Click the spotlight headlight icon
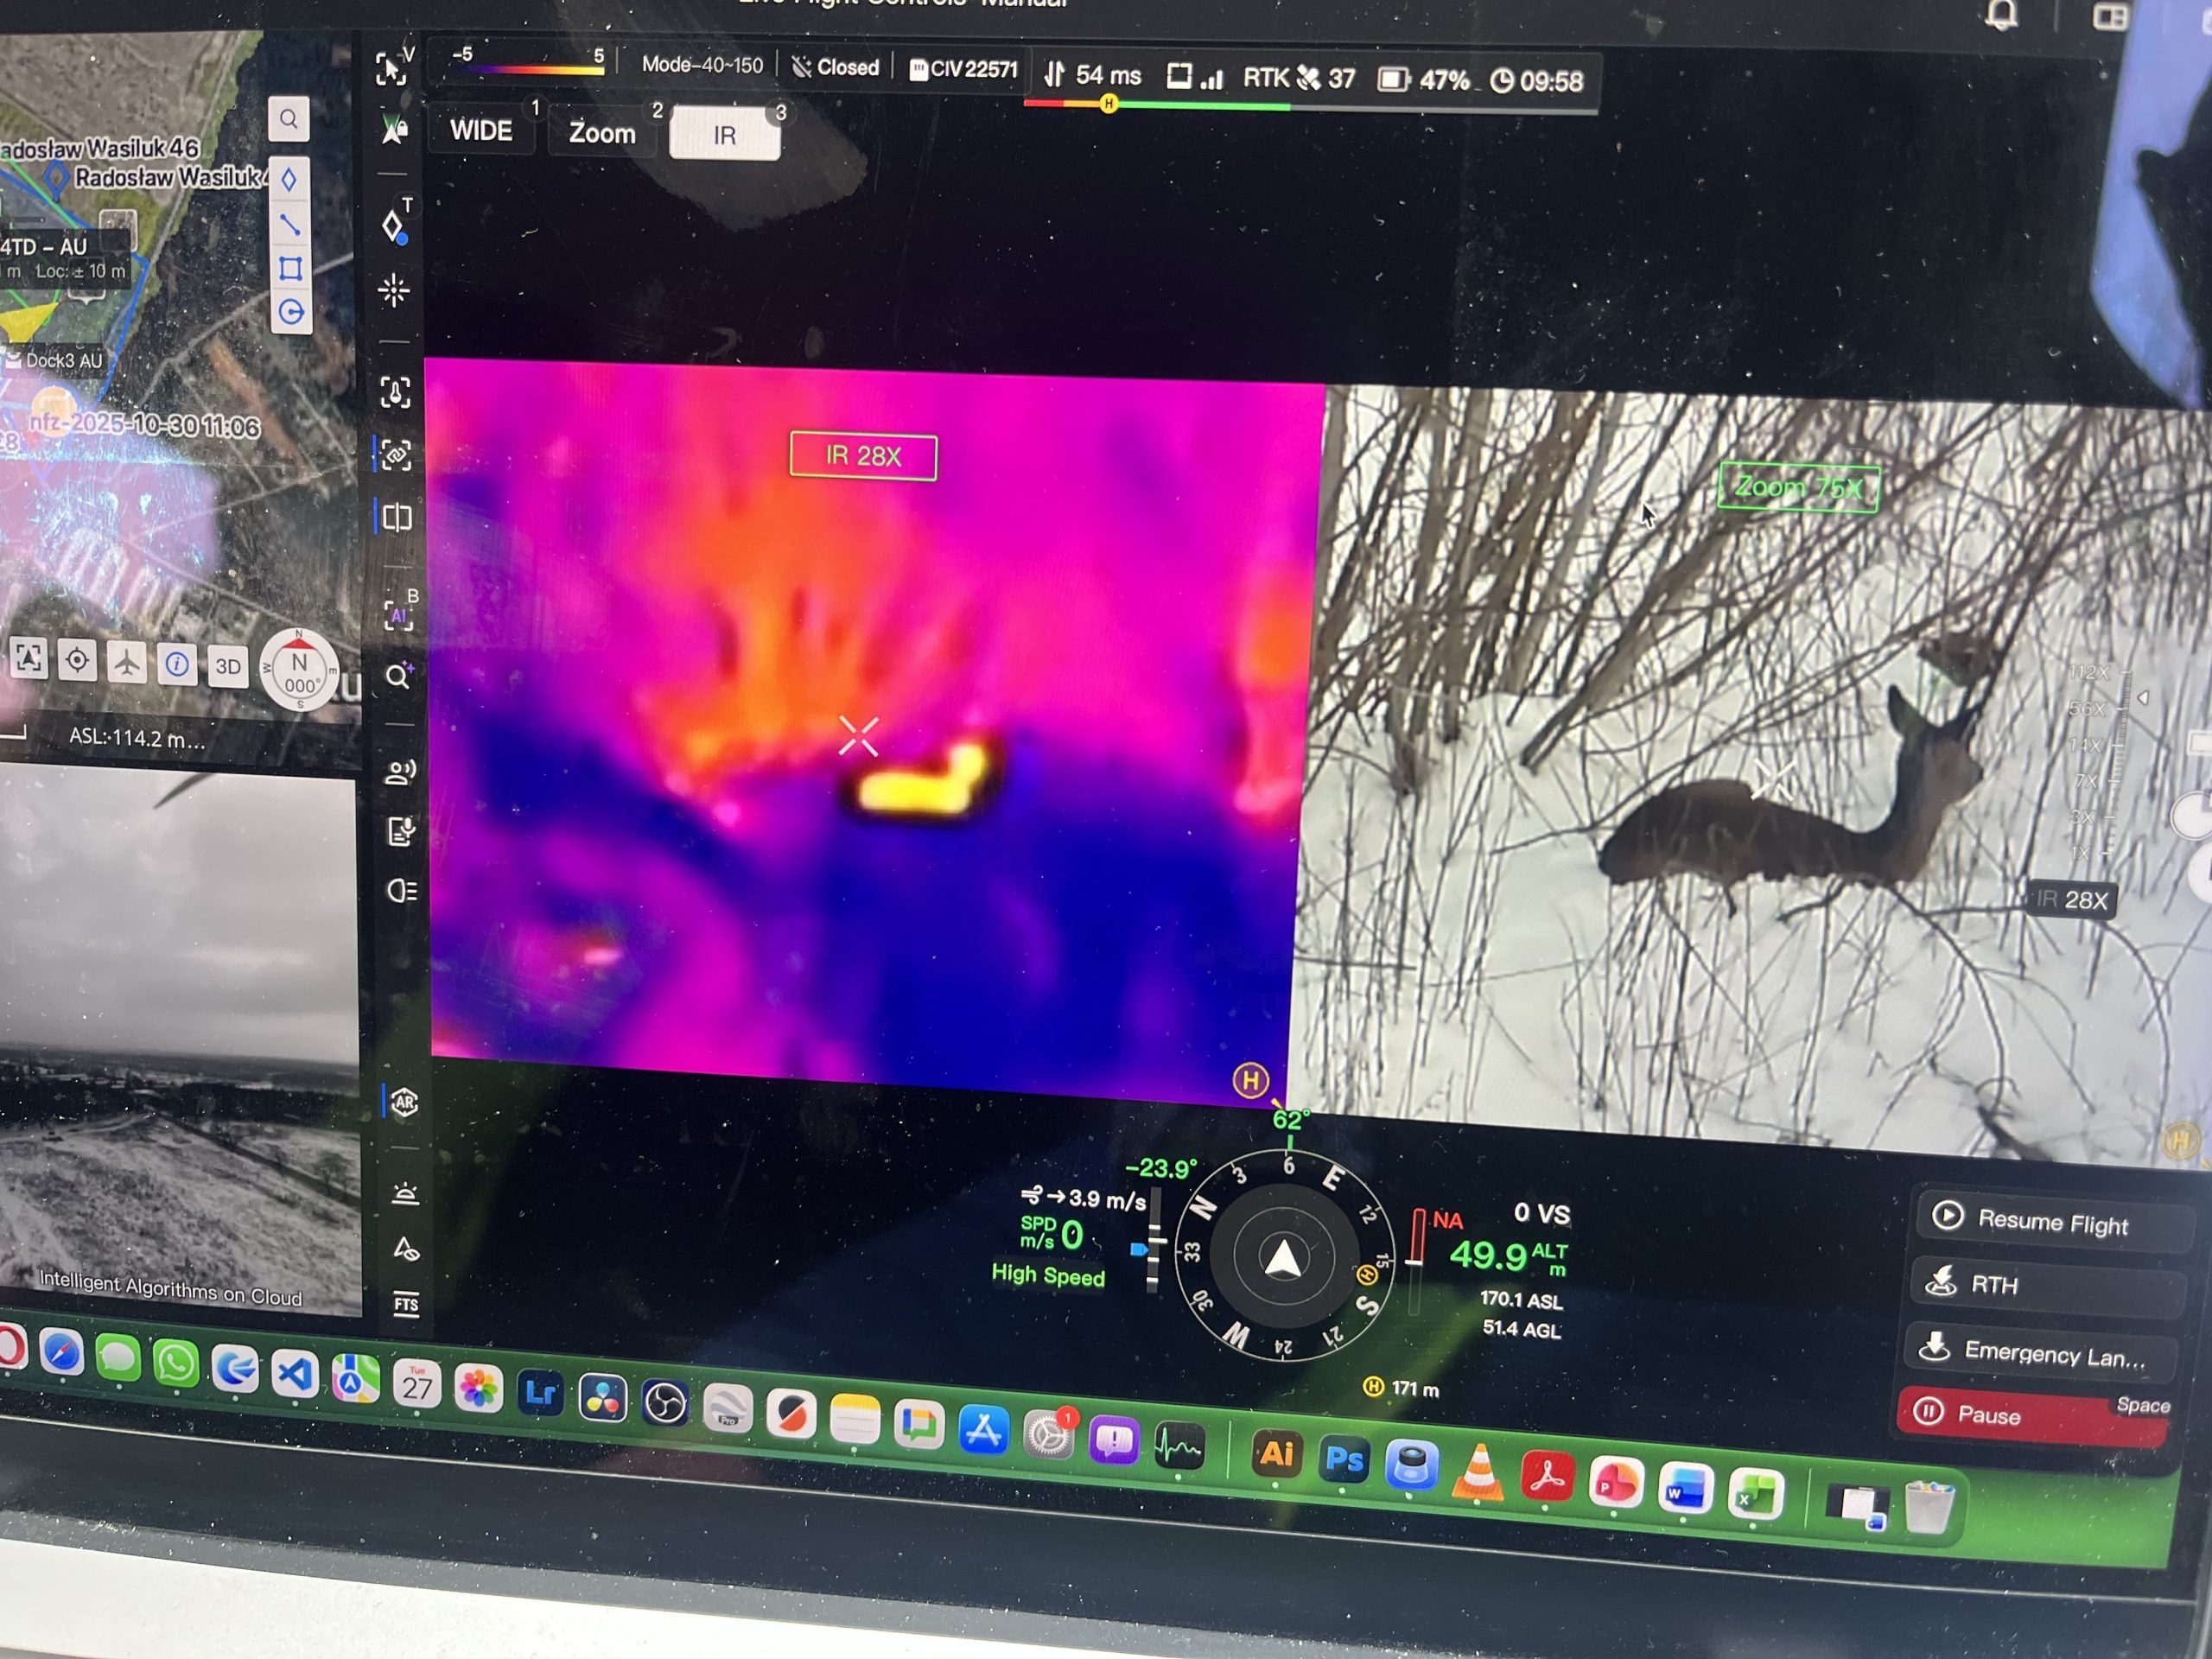 [401, 890]
